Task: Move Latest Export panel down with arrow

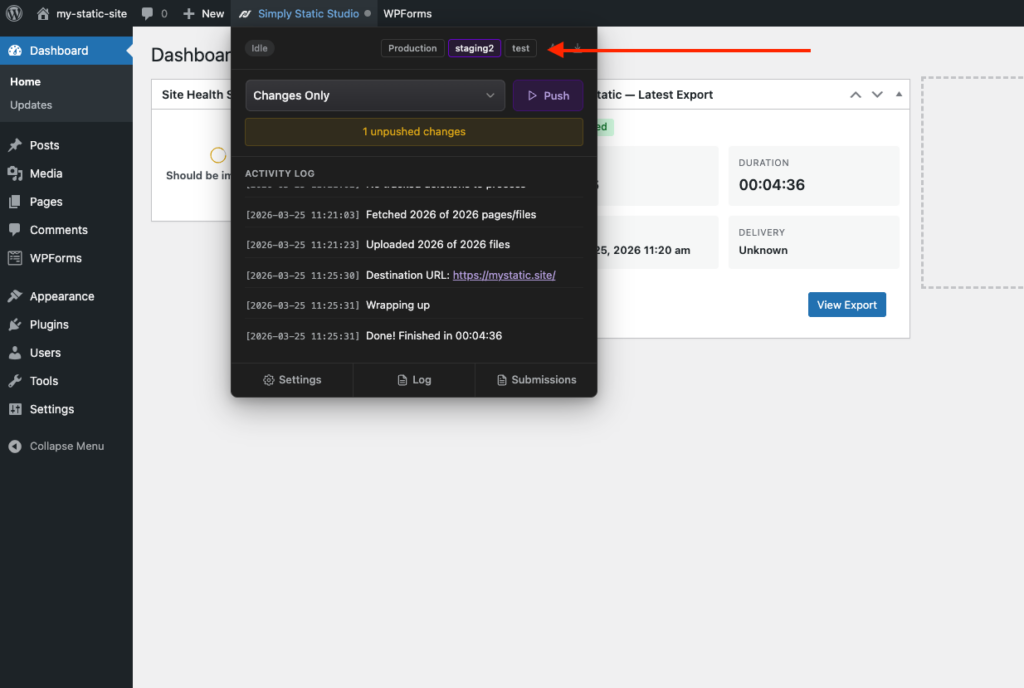Action: (877, 94)
